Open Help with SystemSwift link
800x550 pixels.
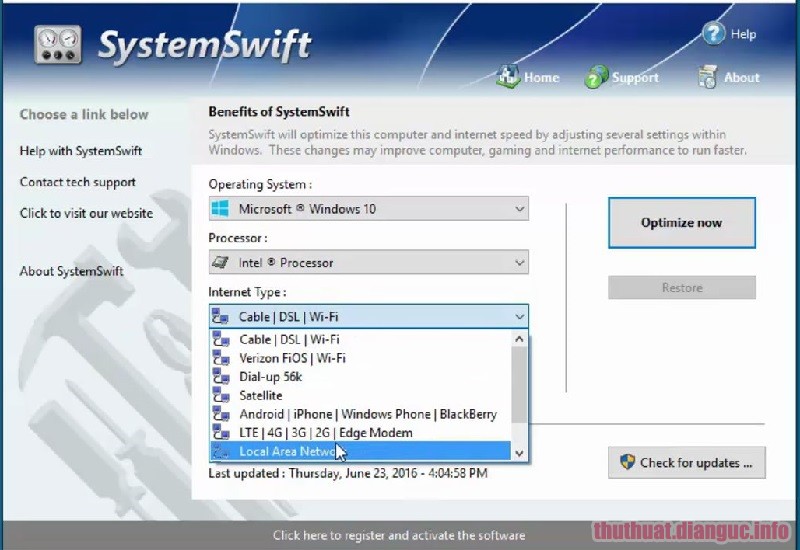point(81,151)
